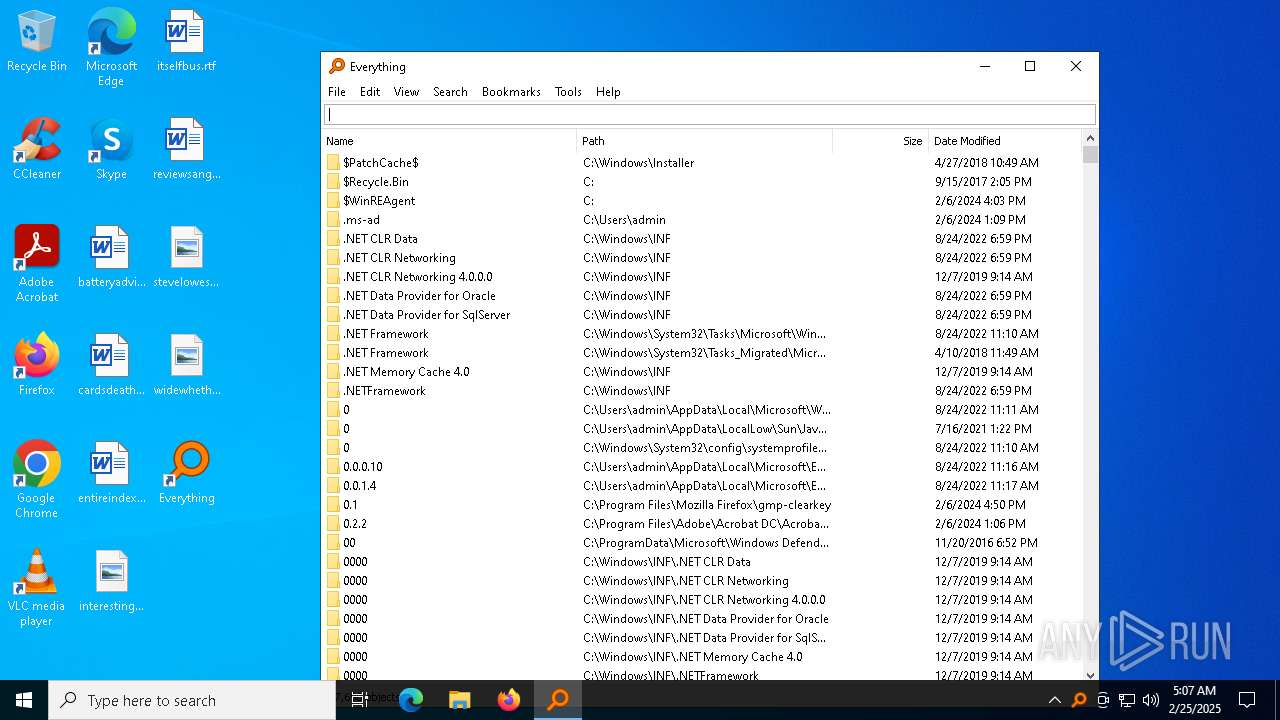Open File Explorer from the taskbar
1280x720 pixels.
(459, 700)
